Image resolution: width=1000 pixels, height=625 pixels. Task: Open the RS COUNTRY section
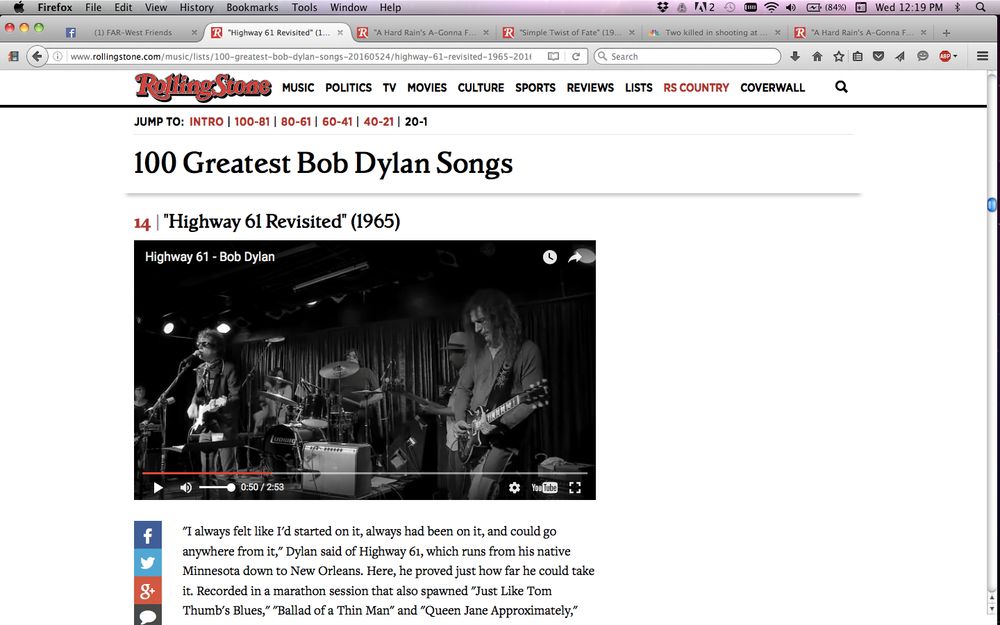(696, 87)
